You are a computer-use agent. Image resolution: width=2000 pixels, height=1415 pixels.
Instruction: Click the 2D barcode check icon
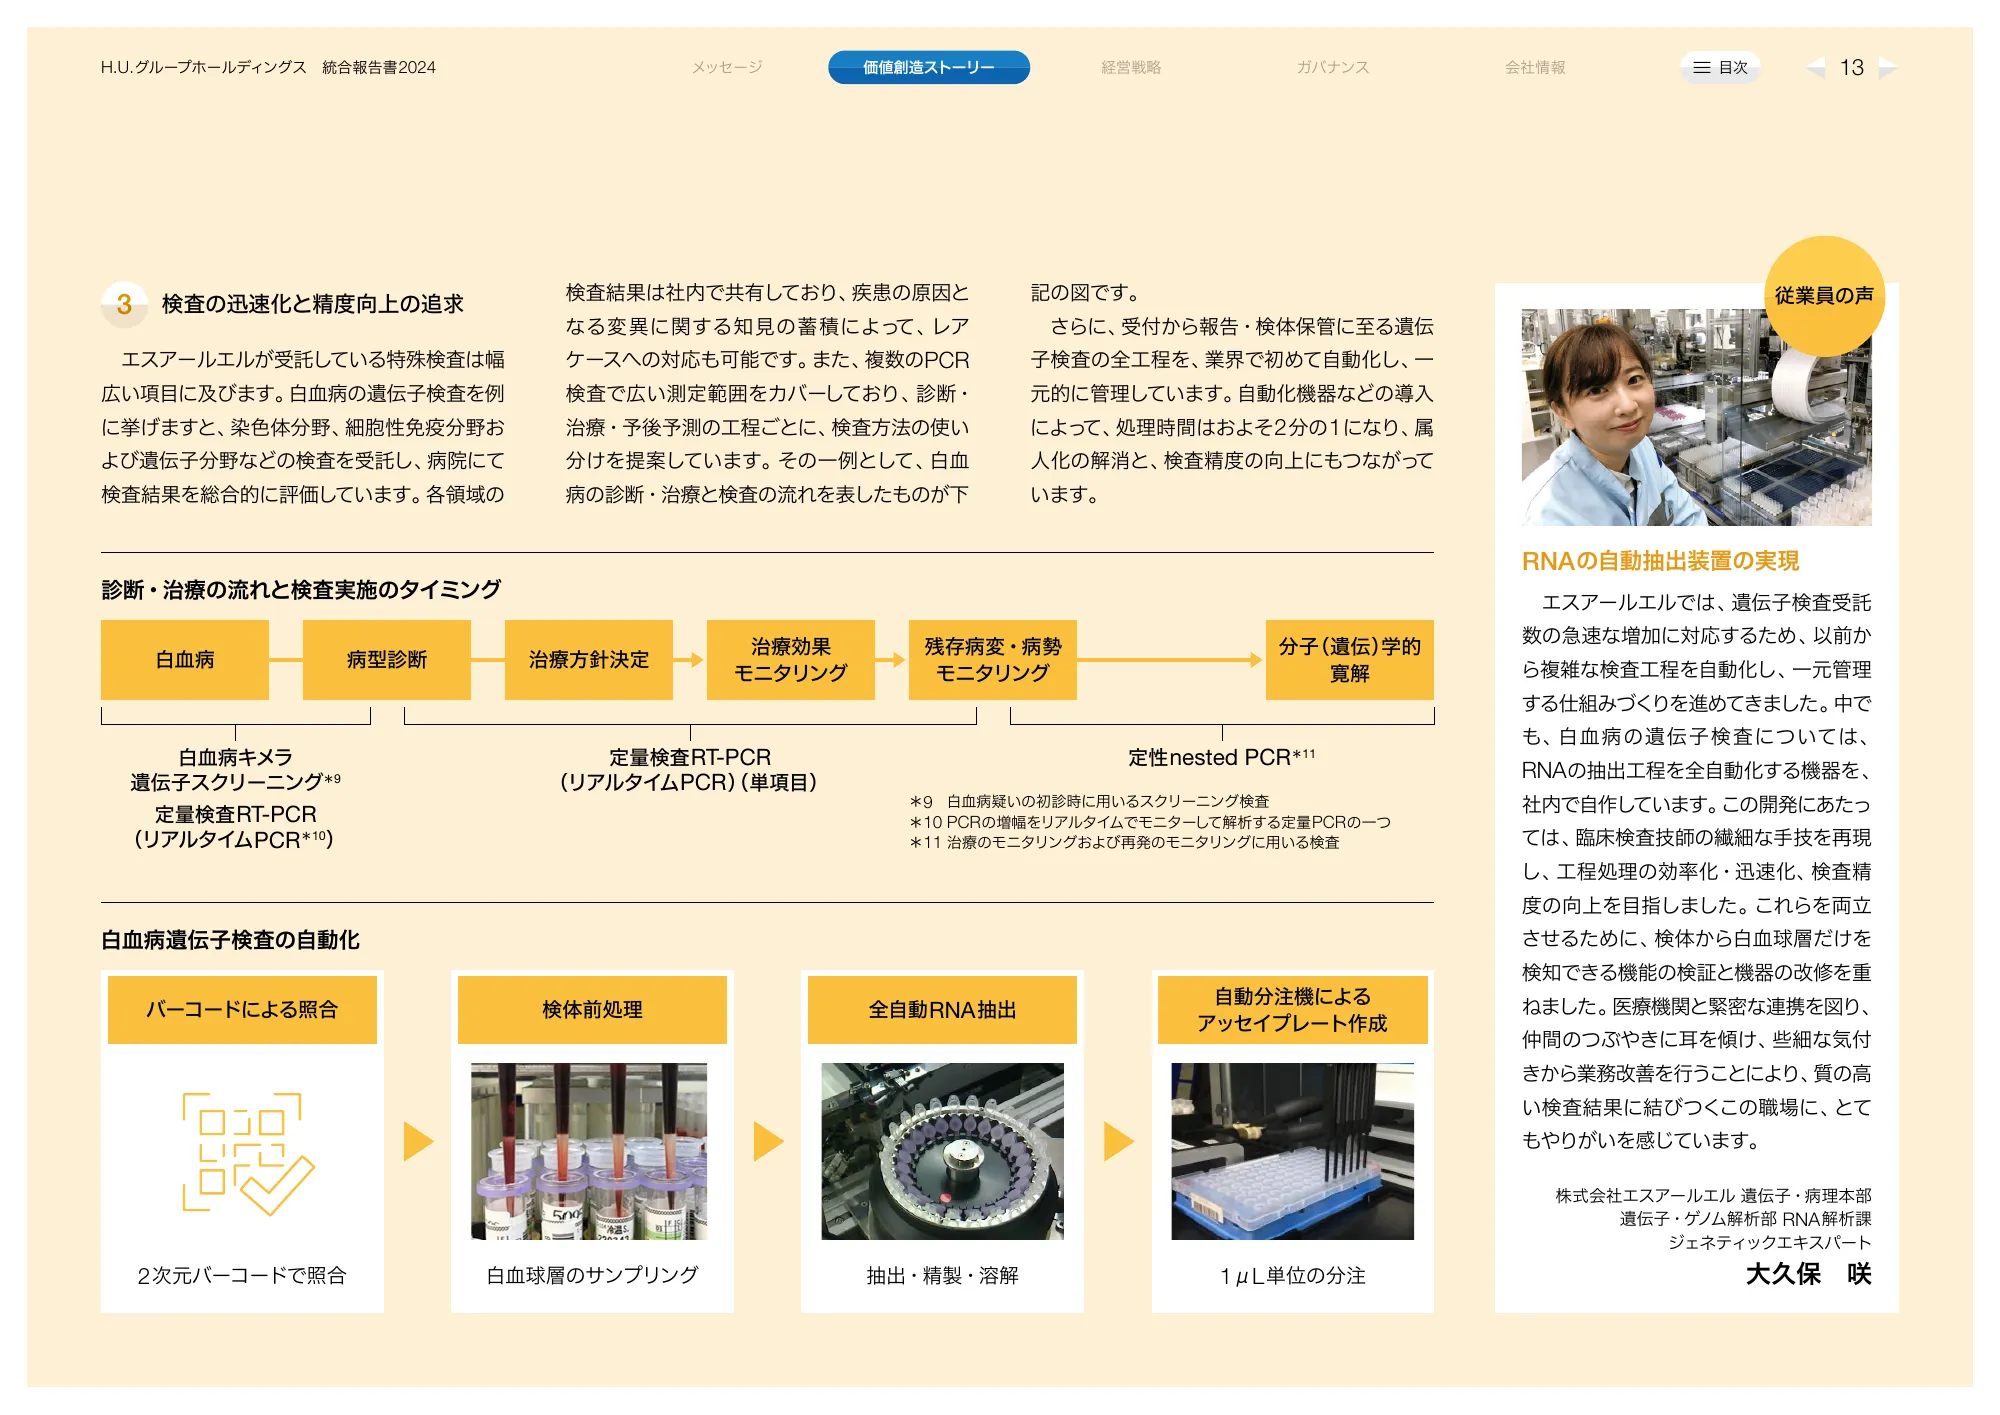247,1153
